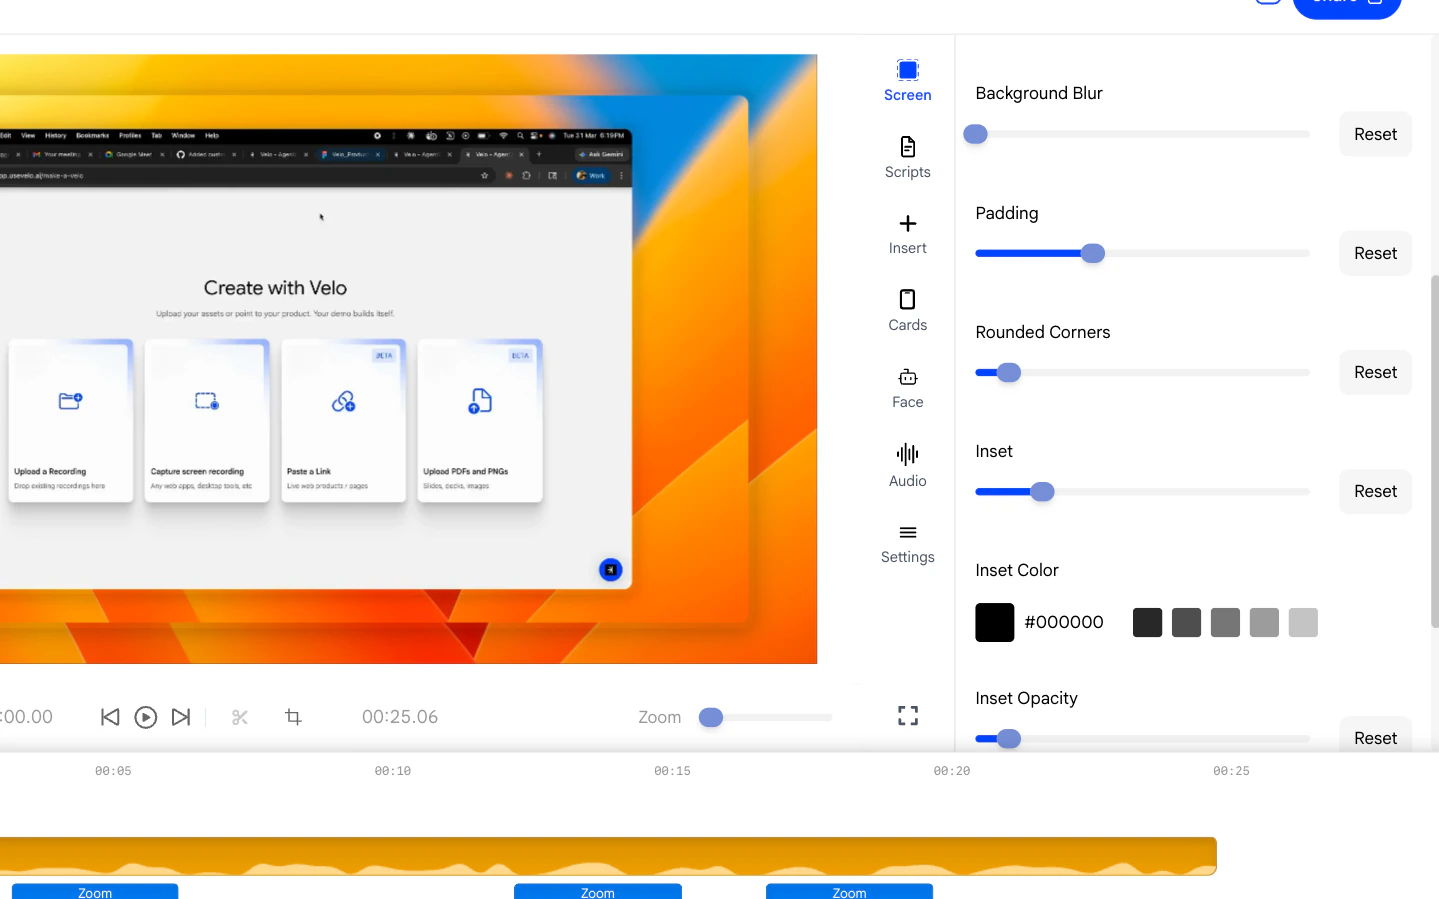Click the 00:25.06 duration readout

400,717
